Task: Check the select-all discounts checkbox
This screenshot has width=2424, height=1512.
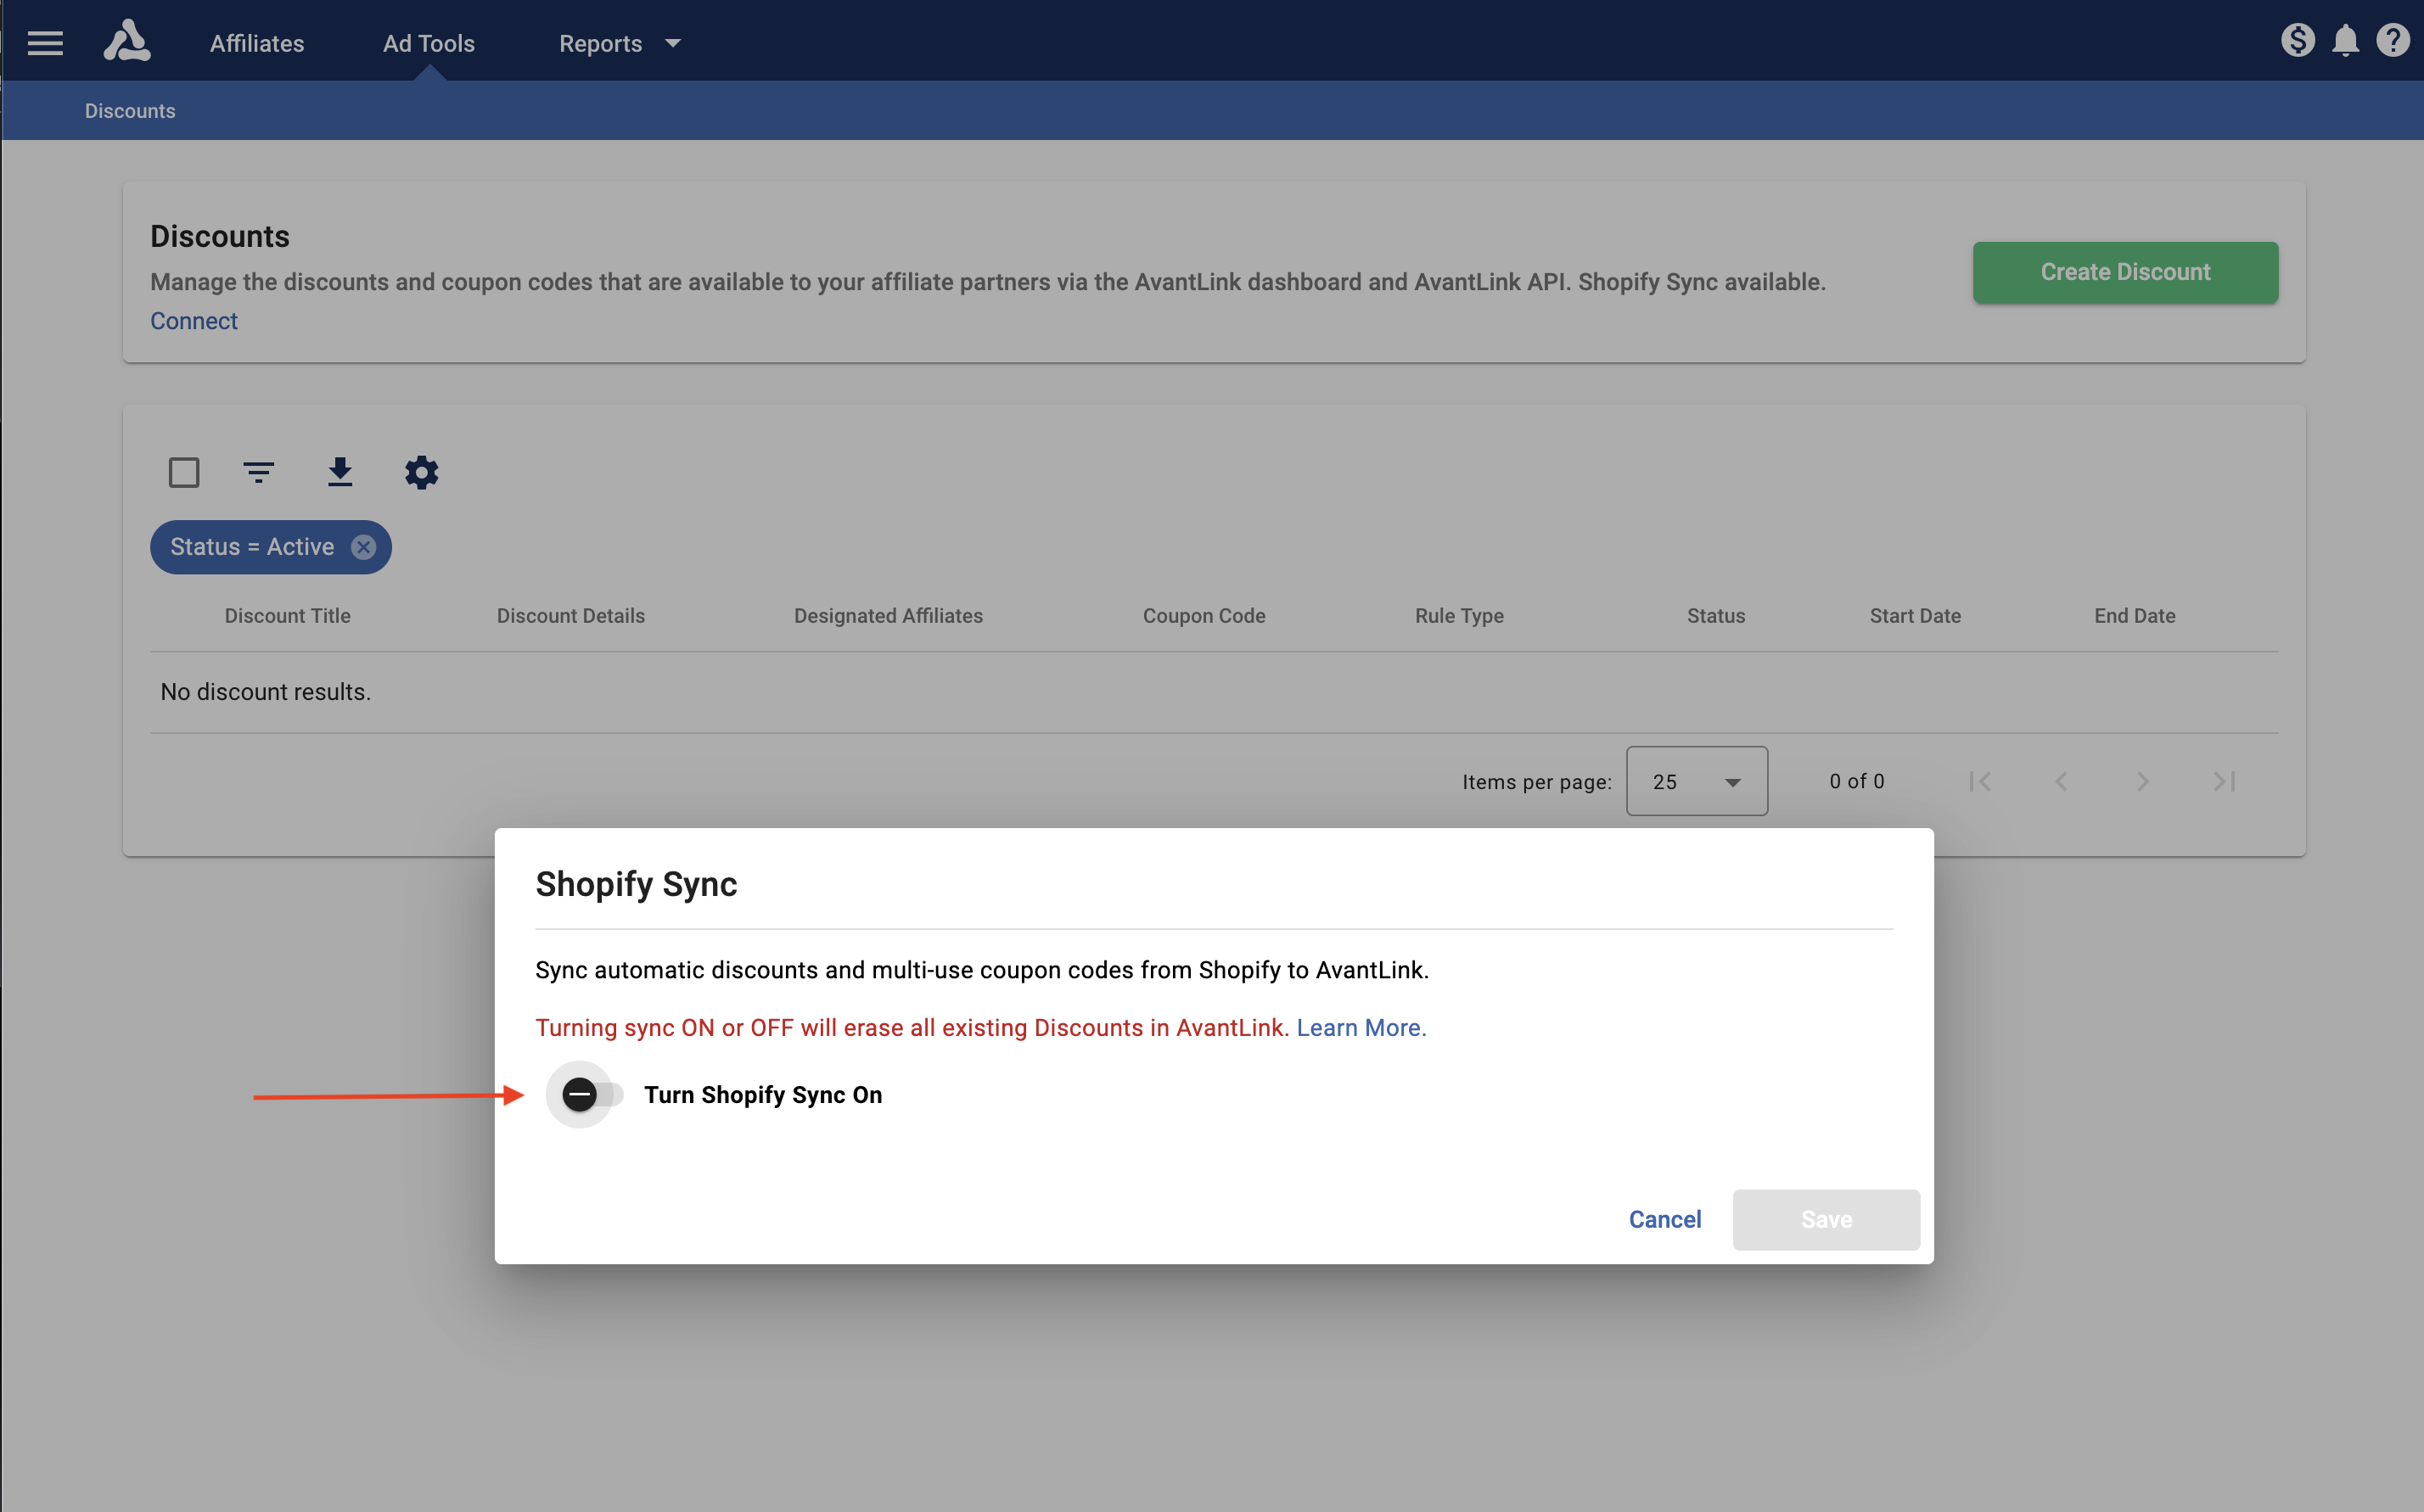Action: coord(184,471)
